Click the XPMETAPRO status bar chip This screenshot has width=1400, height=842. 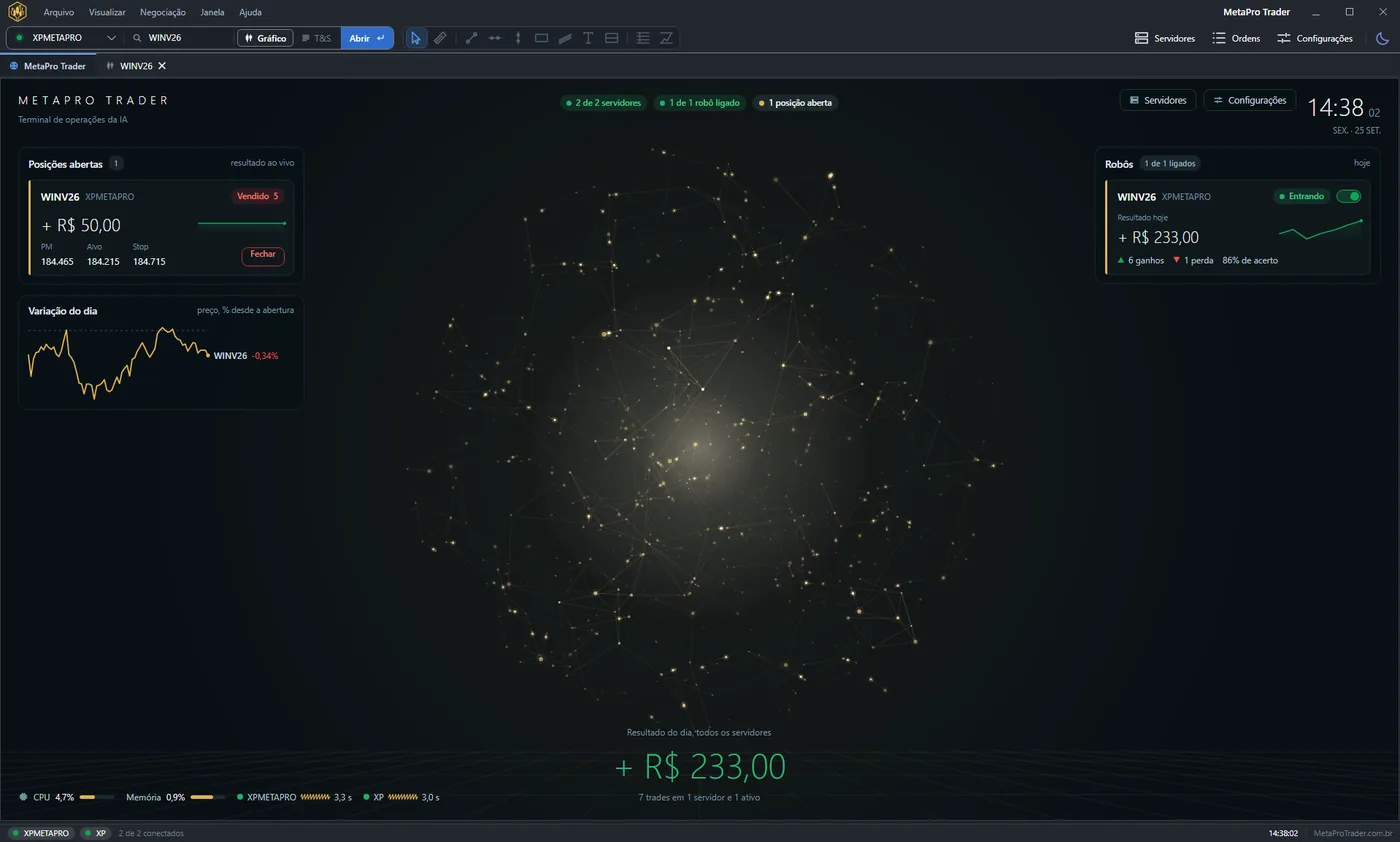(41, 833)
